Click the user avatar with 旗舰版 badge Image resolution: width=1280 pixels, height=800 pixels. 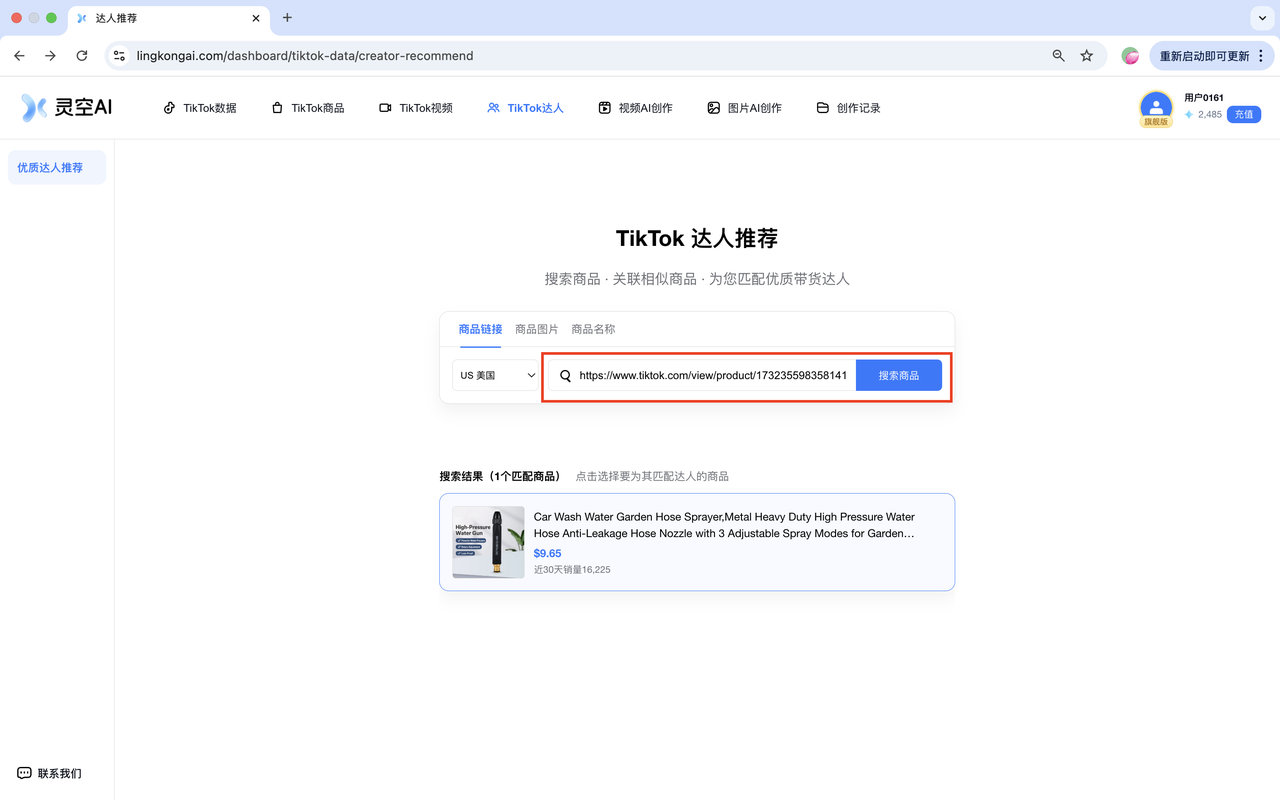tap(1156, 108)
